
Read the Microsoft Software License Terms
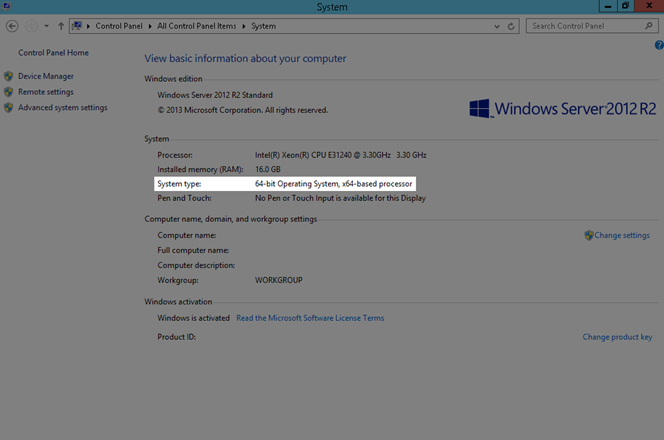point(310,318)
